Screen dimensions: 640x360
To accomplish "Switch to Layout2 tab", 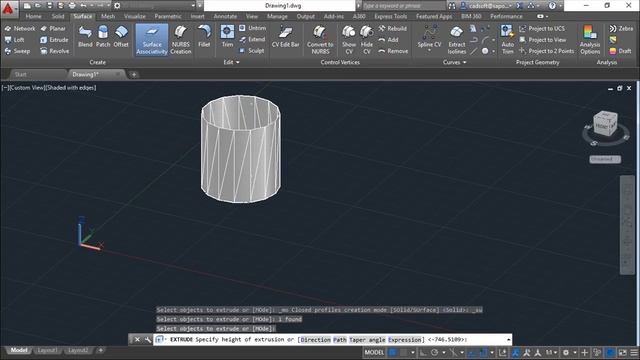I will point(78,350).
